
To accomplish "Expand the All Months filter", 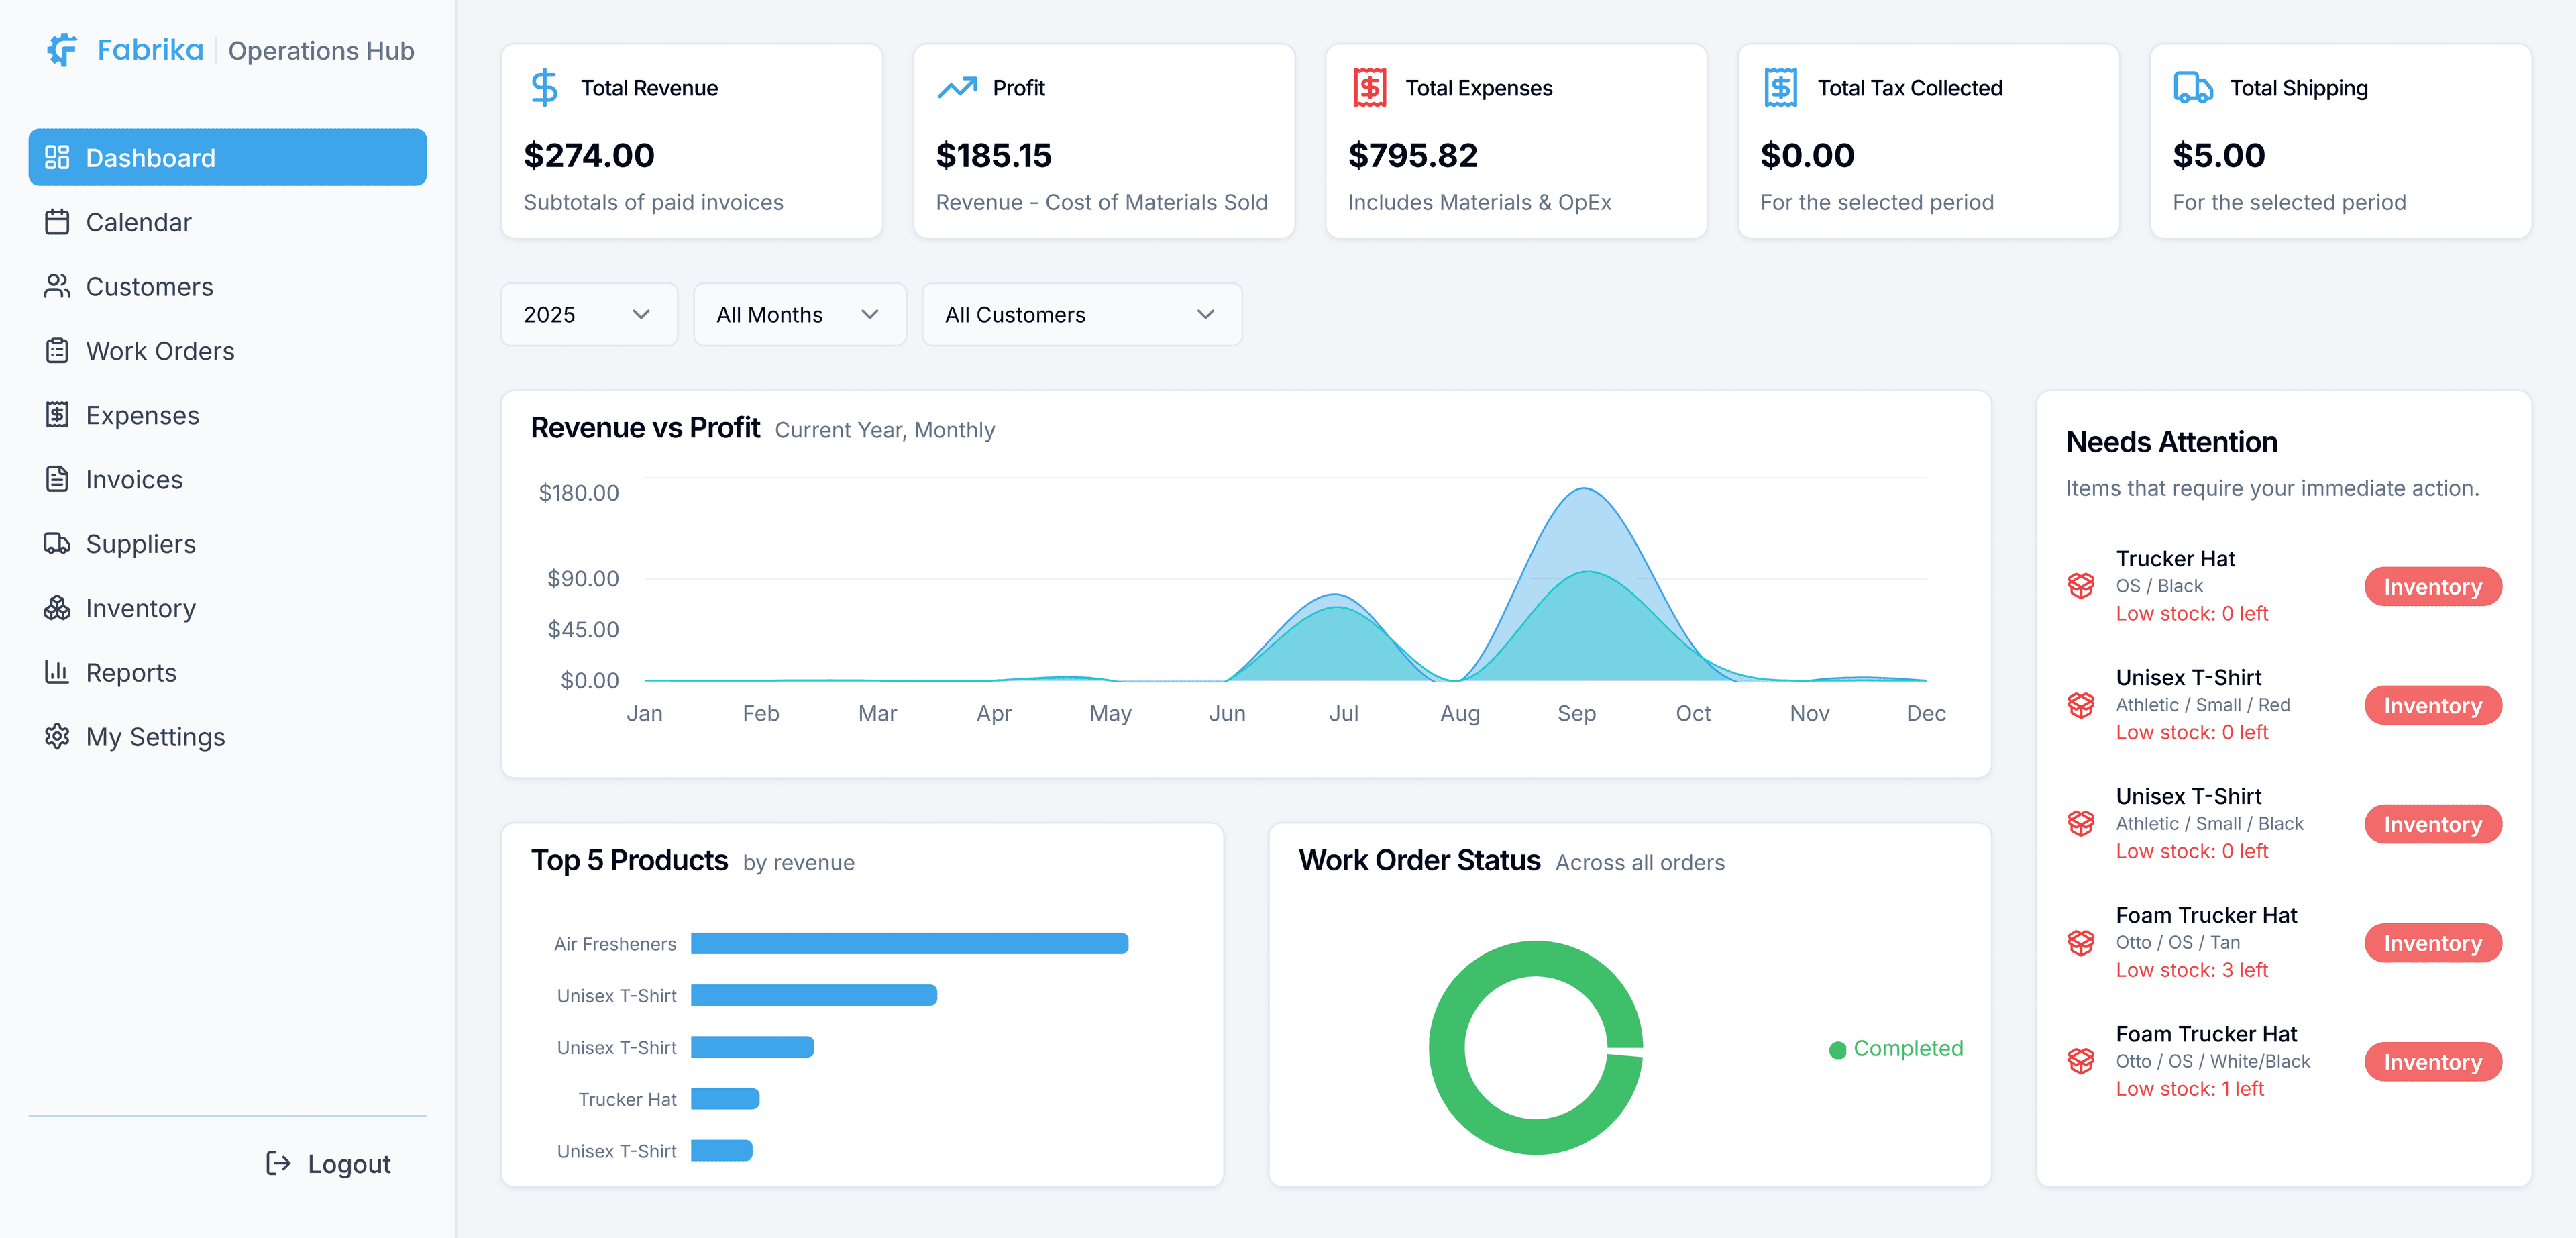I will point(799,314).
